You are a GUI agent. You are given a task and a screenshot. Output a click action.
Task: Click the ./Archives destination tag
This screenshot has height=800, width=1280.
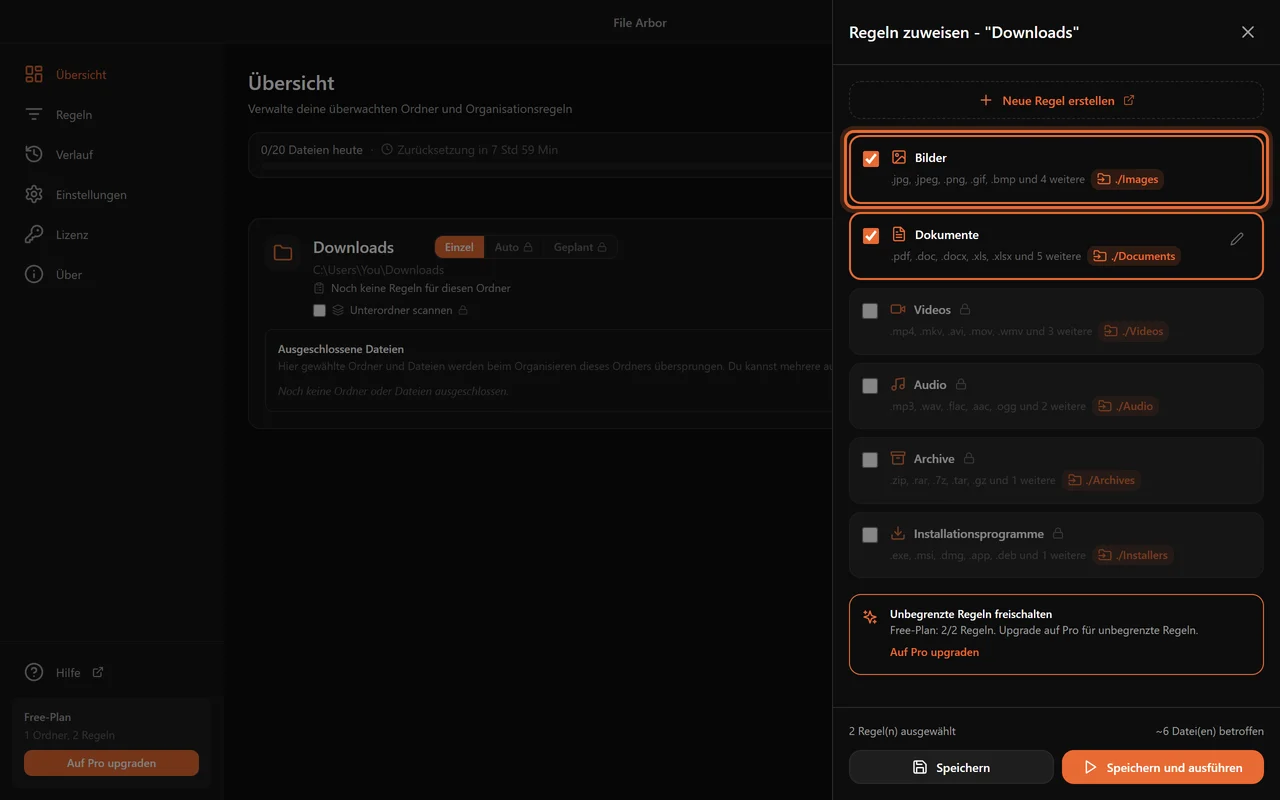[1101, 480]
